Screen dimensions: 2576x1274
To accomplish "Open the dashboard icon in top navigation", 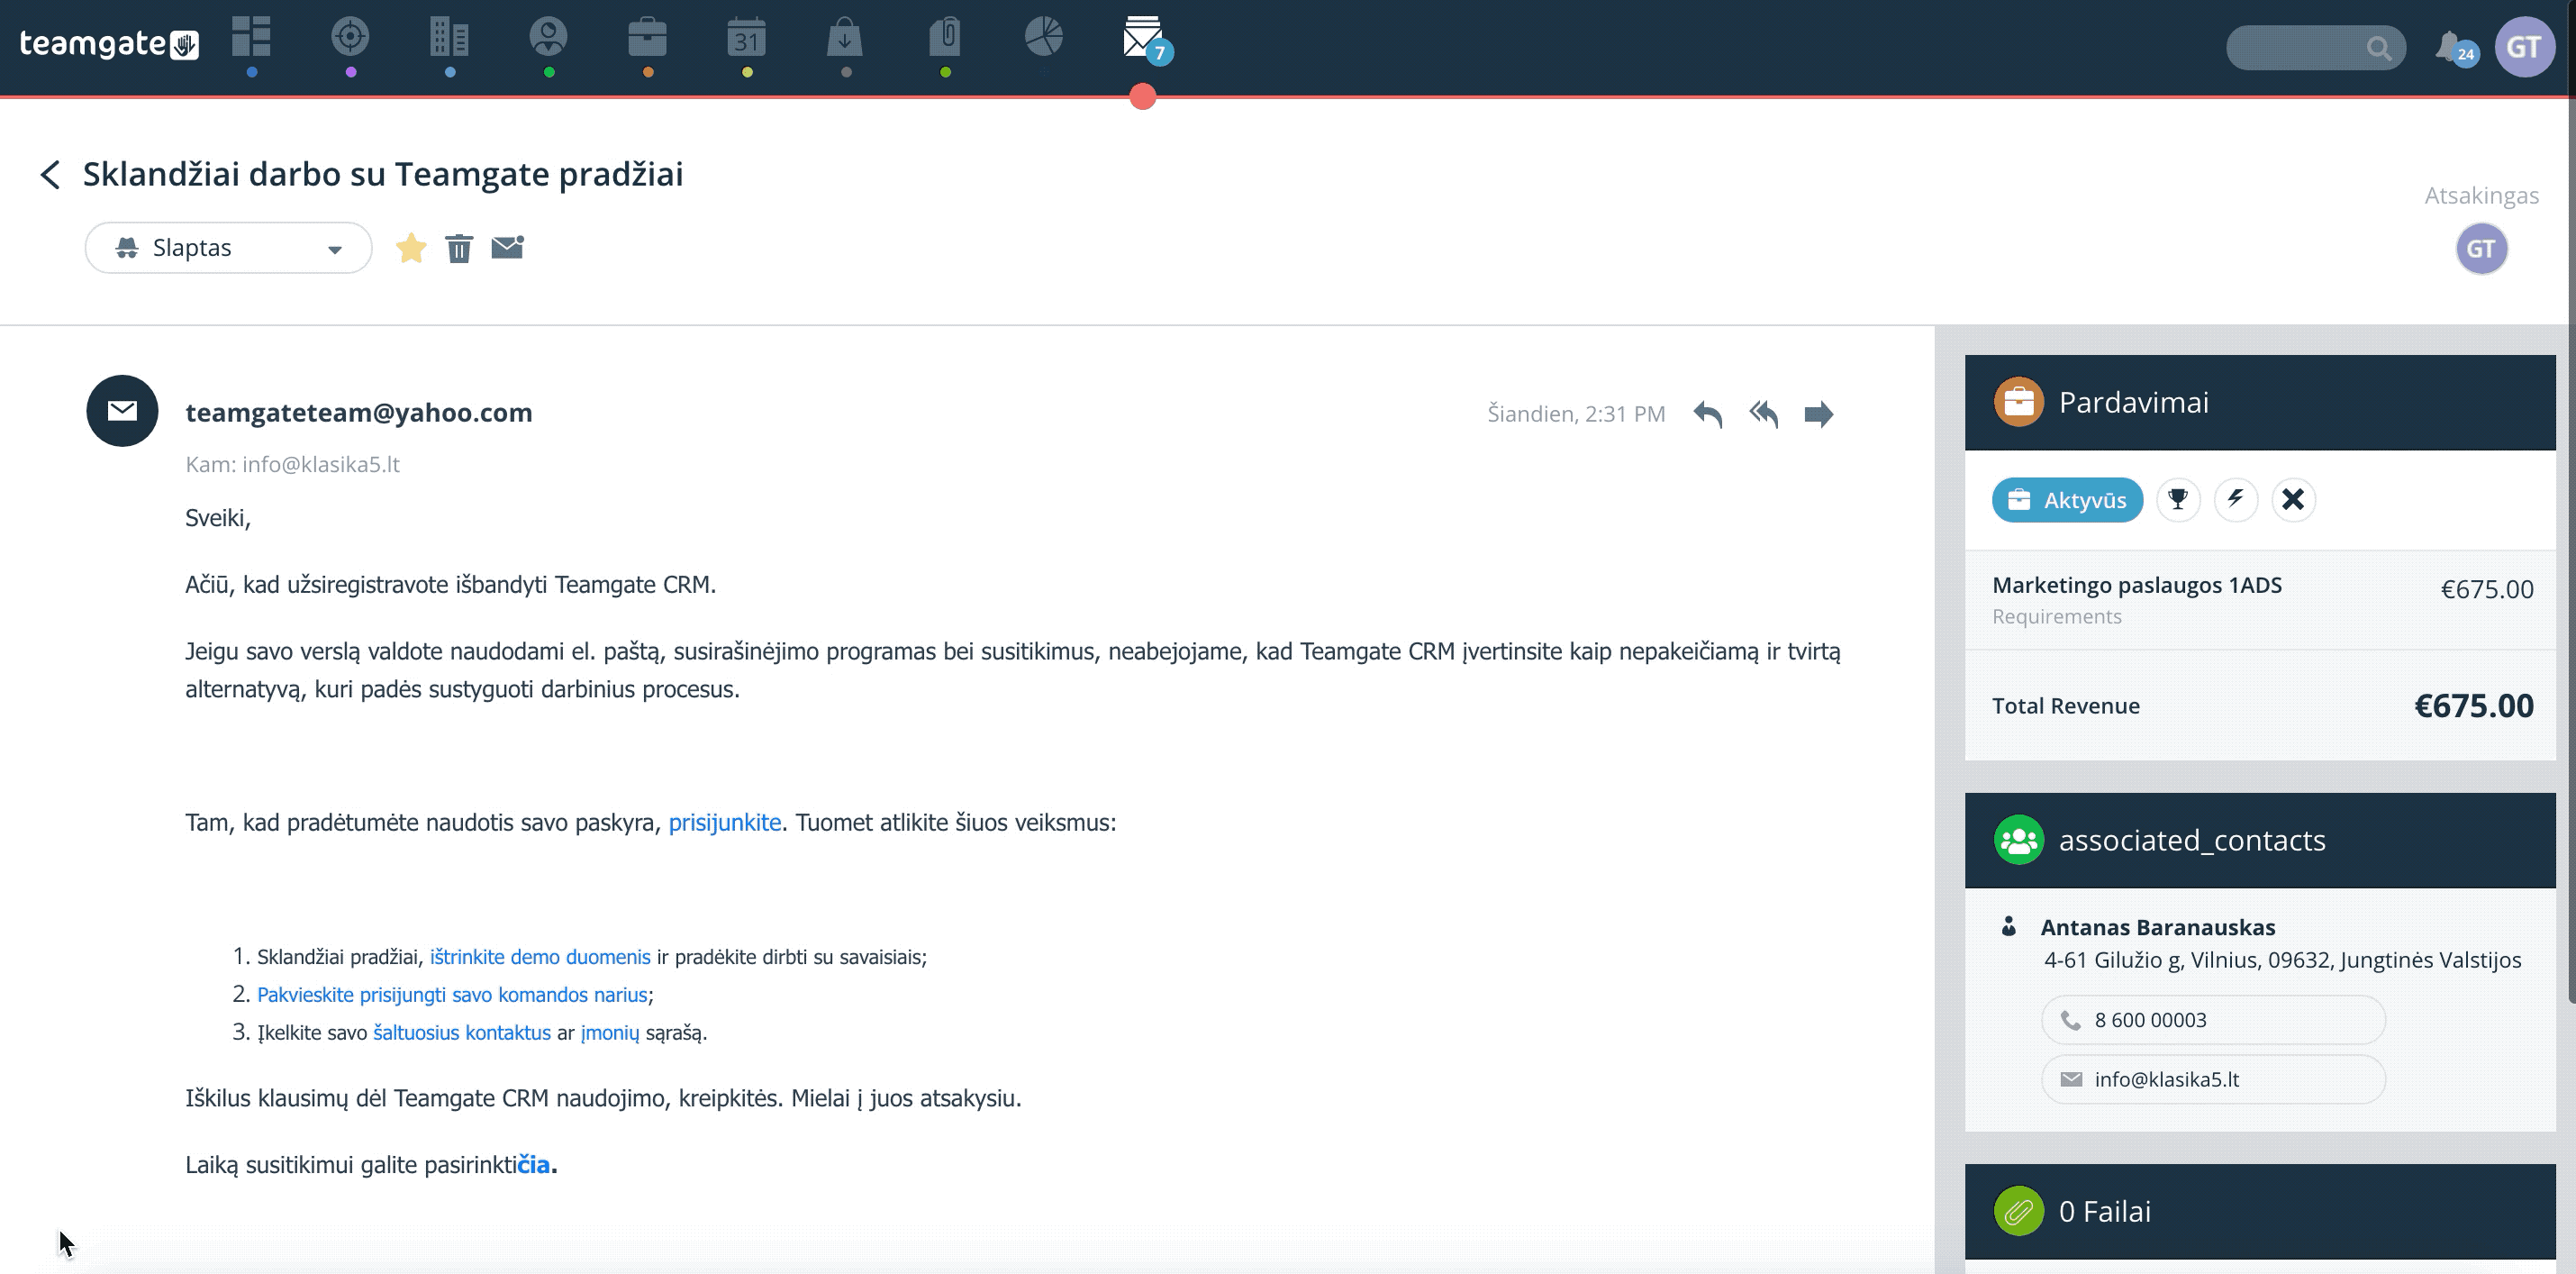I will pyautogui.click(x=251, y=38).
